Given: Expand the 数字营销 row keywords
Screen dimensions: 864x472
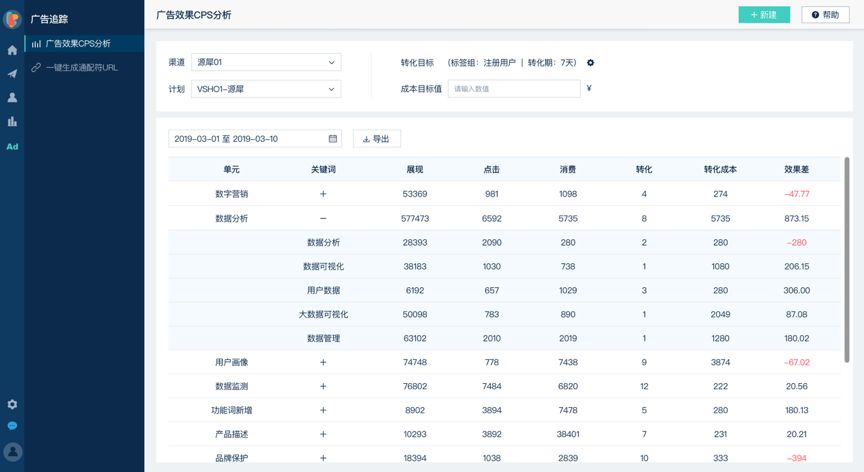Looking at the screenshot, I should (323, 194).
